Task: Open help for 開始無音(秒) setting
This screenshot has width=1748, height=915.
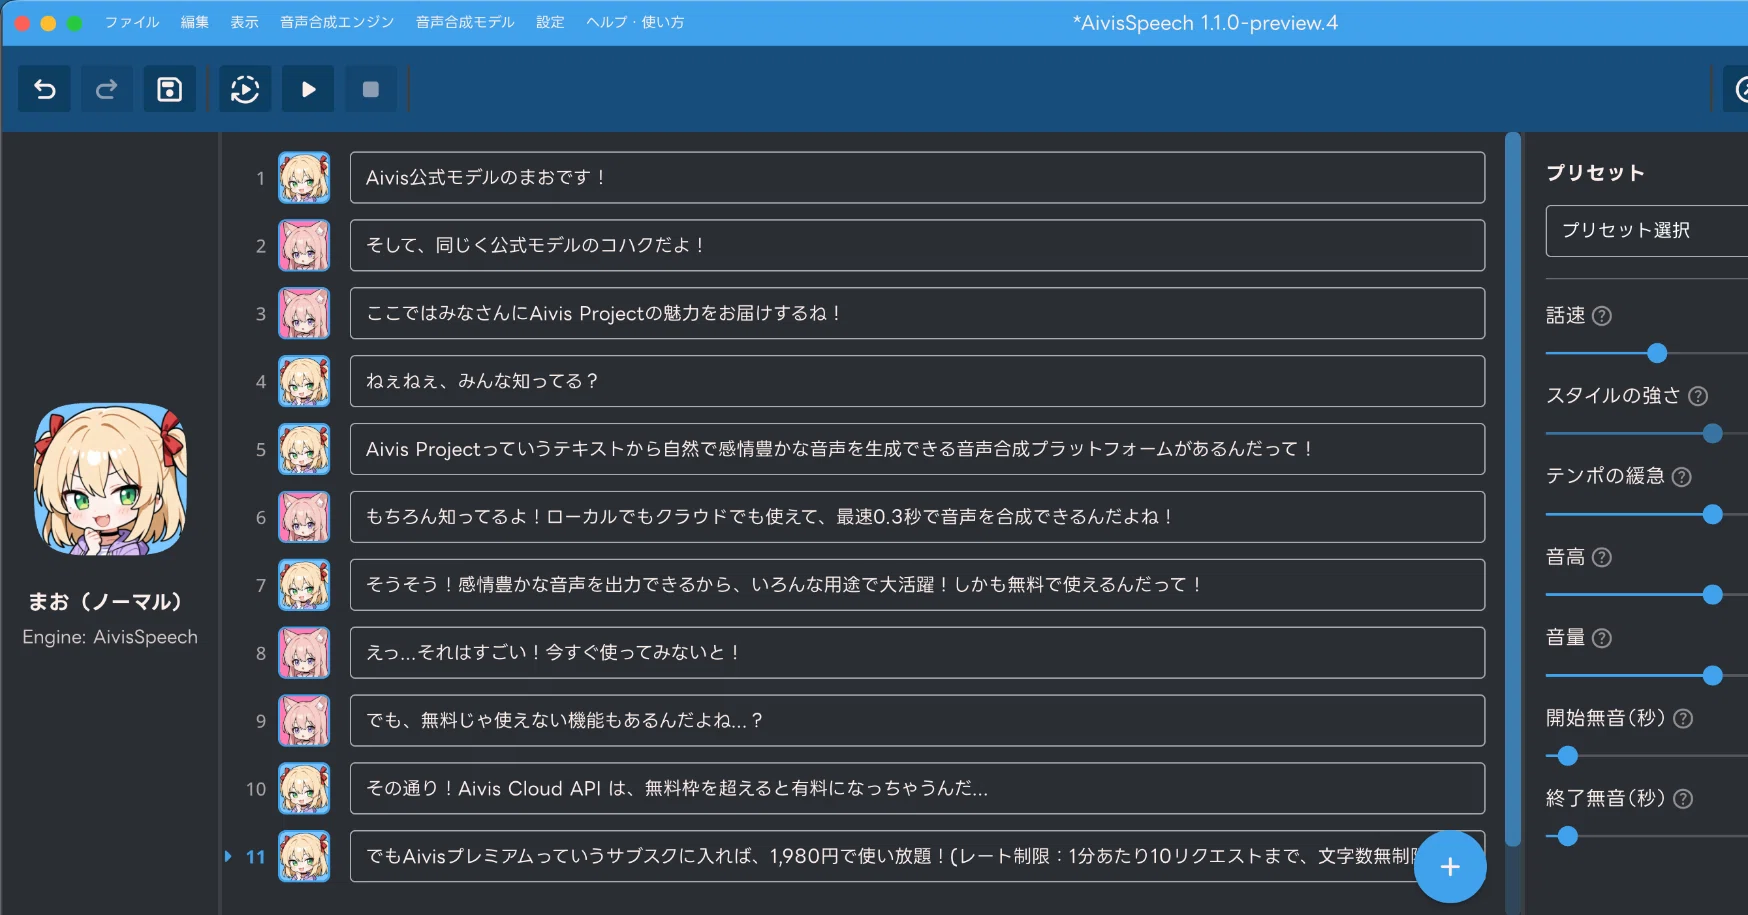Action: (1683, 718)
